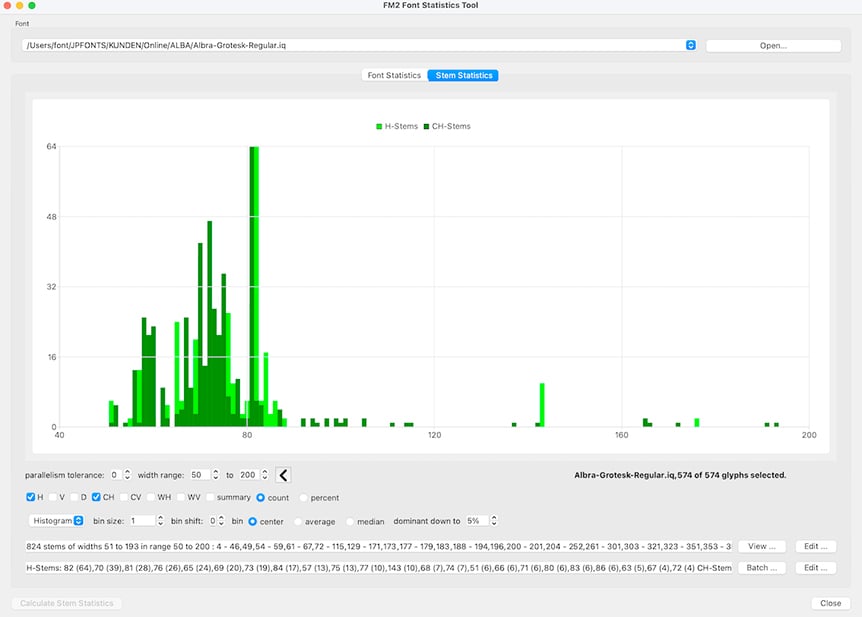Screen dimensions: 862x617
Task: Click the Batch ... button
Action: [x=761, y=568]
